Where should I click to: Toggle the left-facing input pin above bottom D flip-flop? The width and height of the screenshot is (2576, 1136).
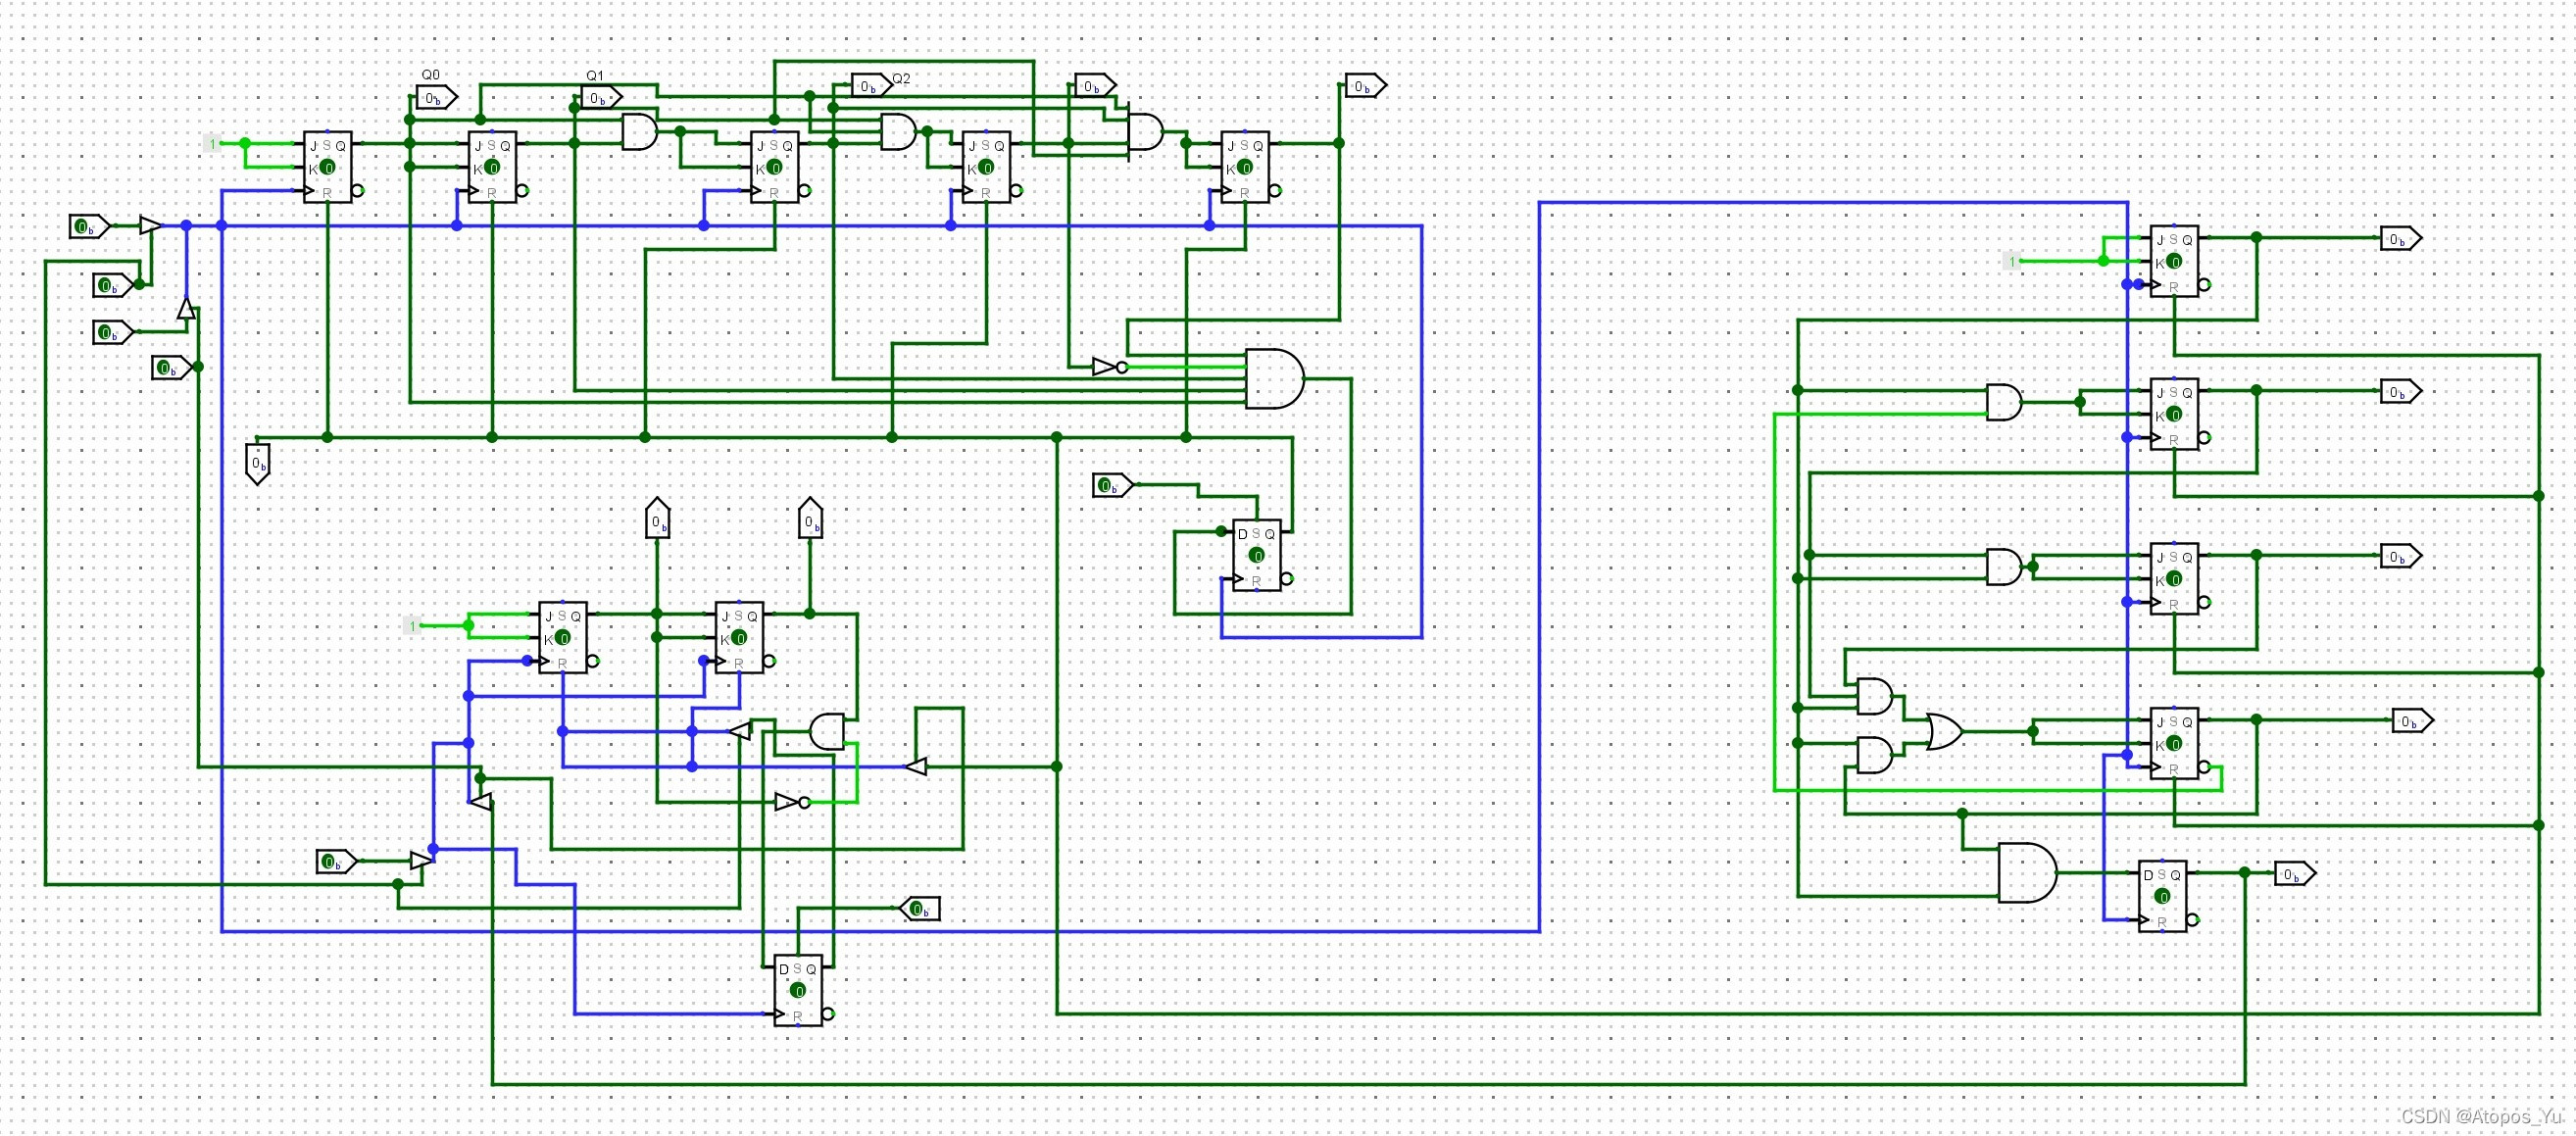919,909
